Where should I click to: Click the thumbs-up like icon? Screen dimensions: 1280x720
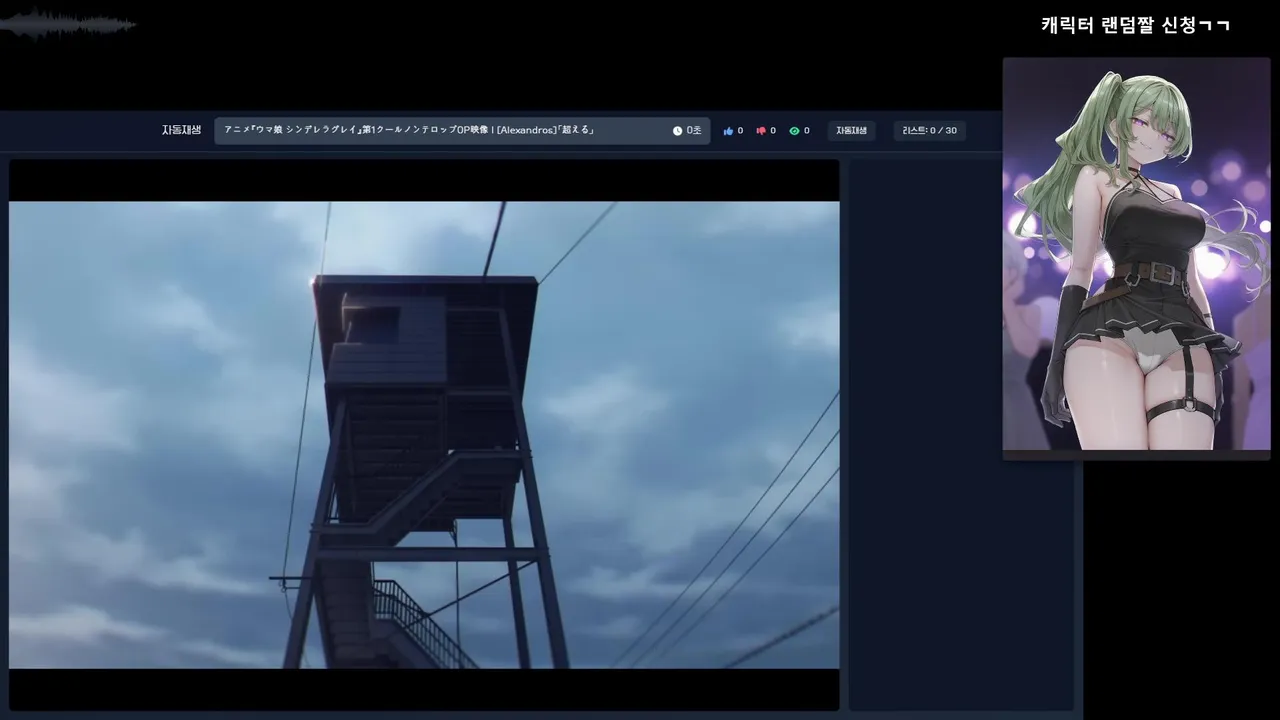(x=728, y=131)
